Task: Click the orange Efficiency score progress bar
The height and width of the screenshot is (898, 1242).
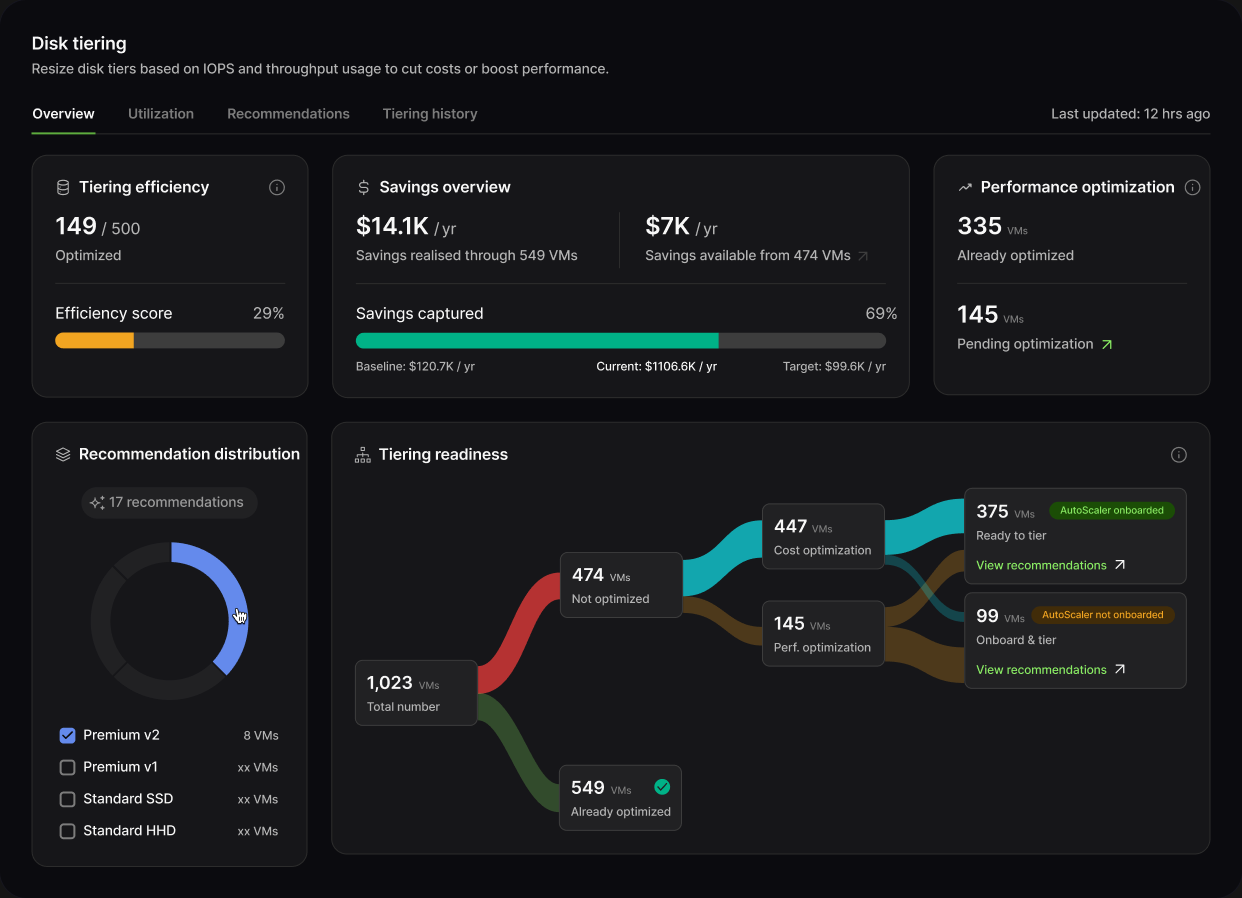Action: pyautogui.click(x=95, y=341)
